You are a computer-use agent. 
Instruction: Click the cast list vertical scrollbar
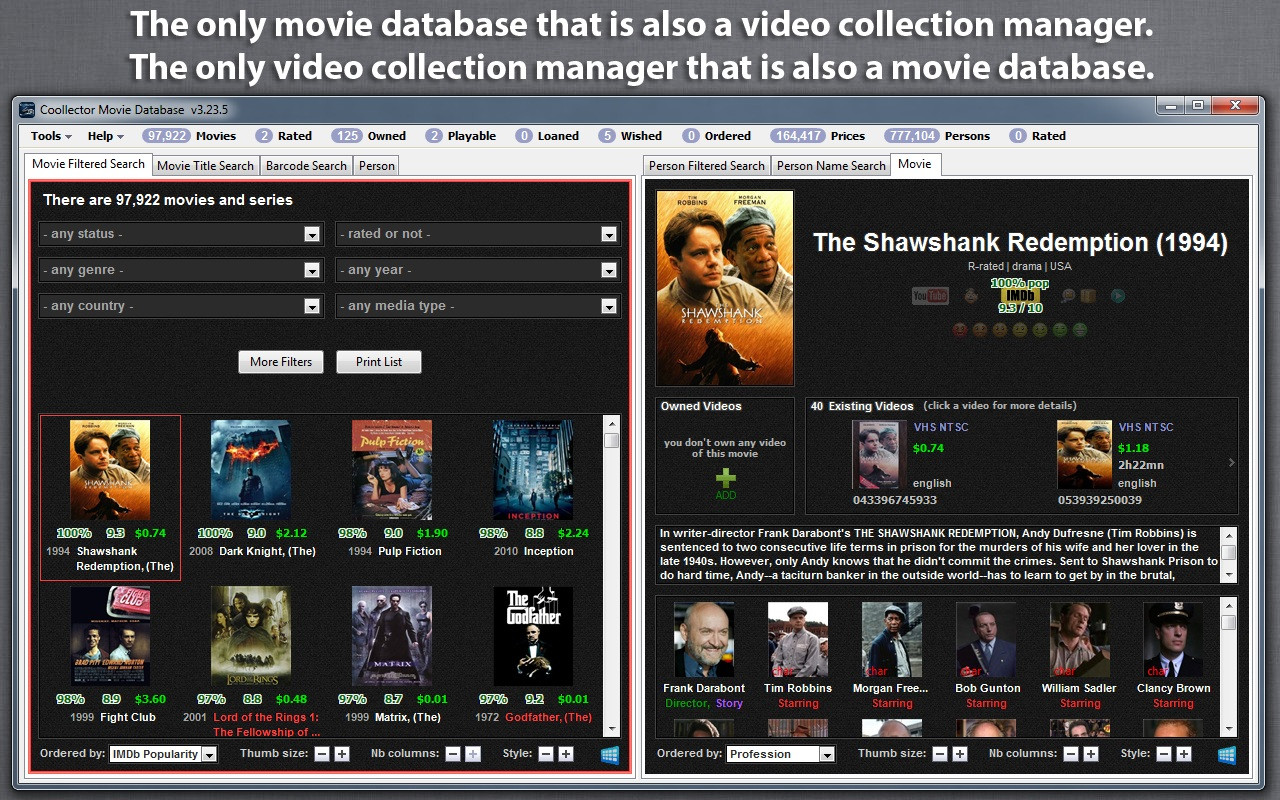click(1229, 667)
